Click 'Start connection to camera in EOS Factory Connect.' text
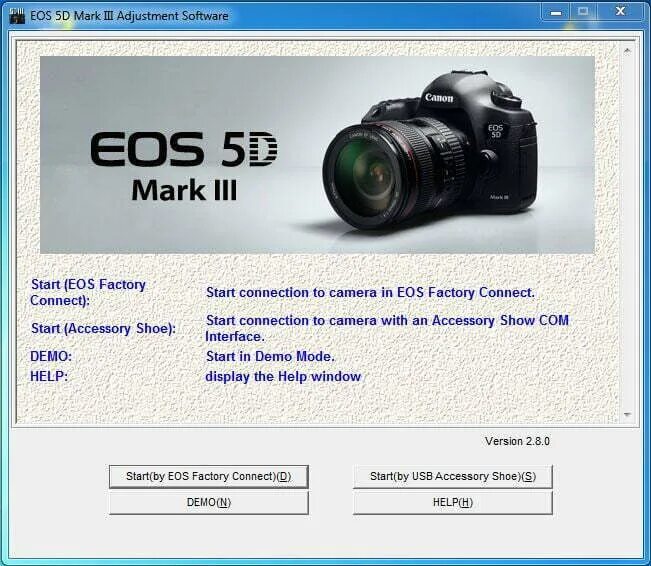This screenshot has width=651, height=566. click(370, 292)
